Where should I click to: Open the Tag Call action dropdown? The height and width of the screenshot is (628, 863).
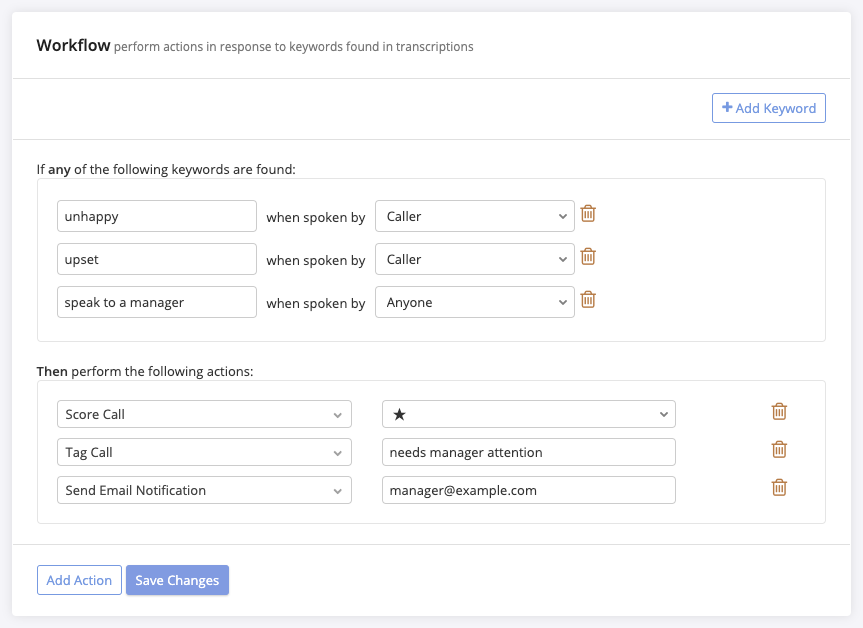coord(204,452)
